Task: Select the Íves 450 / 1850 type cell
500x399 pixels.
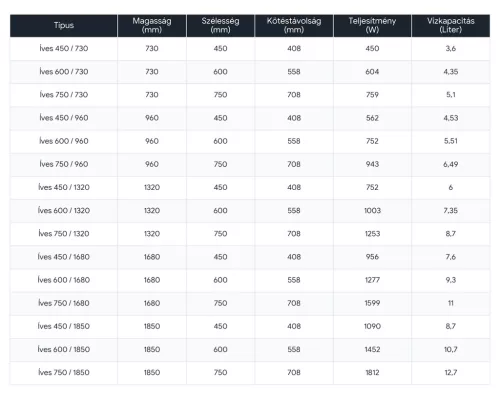Action: coord(64,326)
